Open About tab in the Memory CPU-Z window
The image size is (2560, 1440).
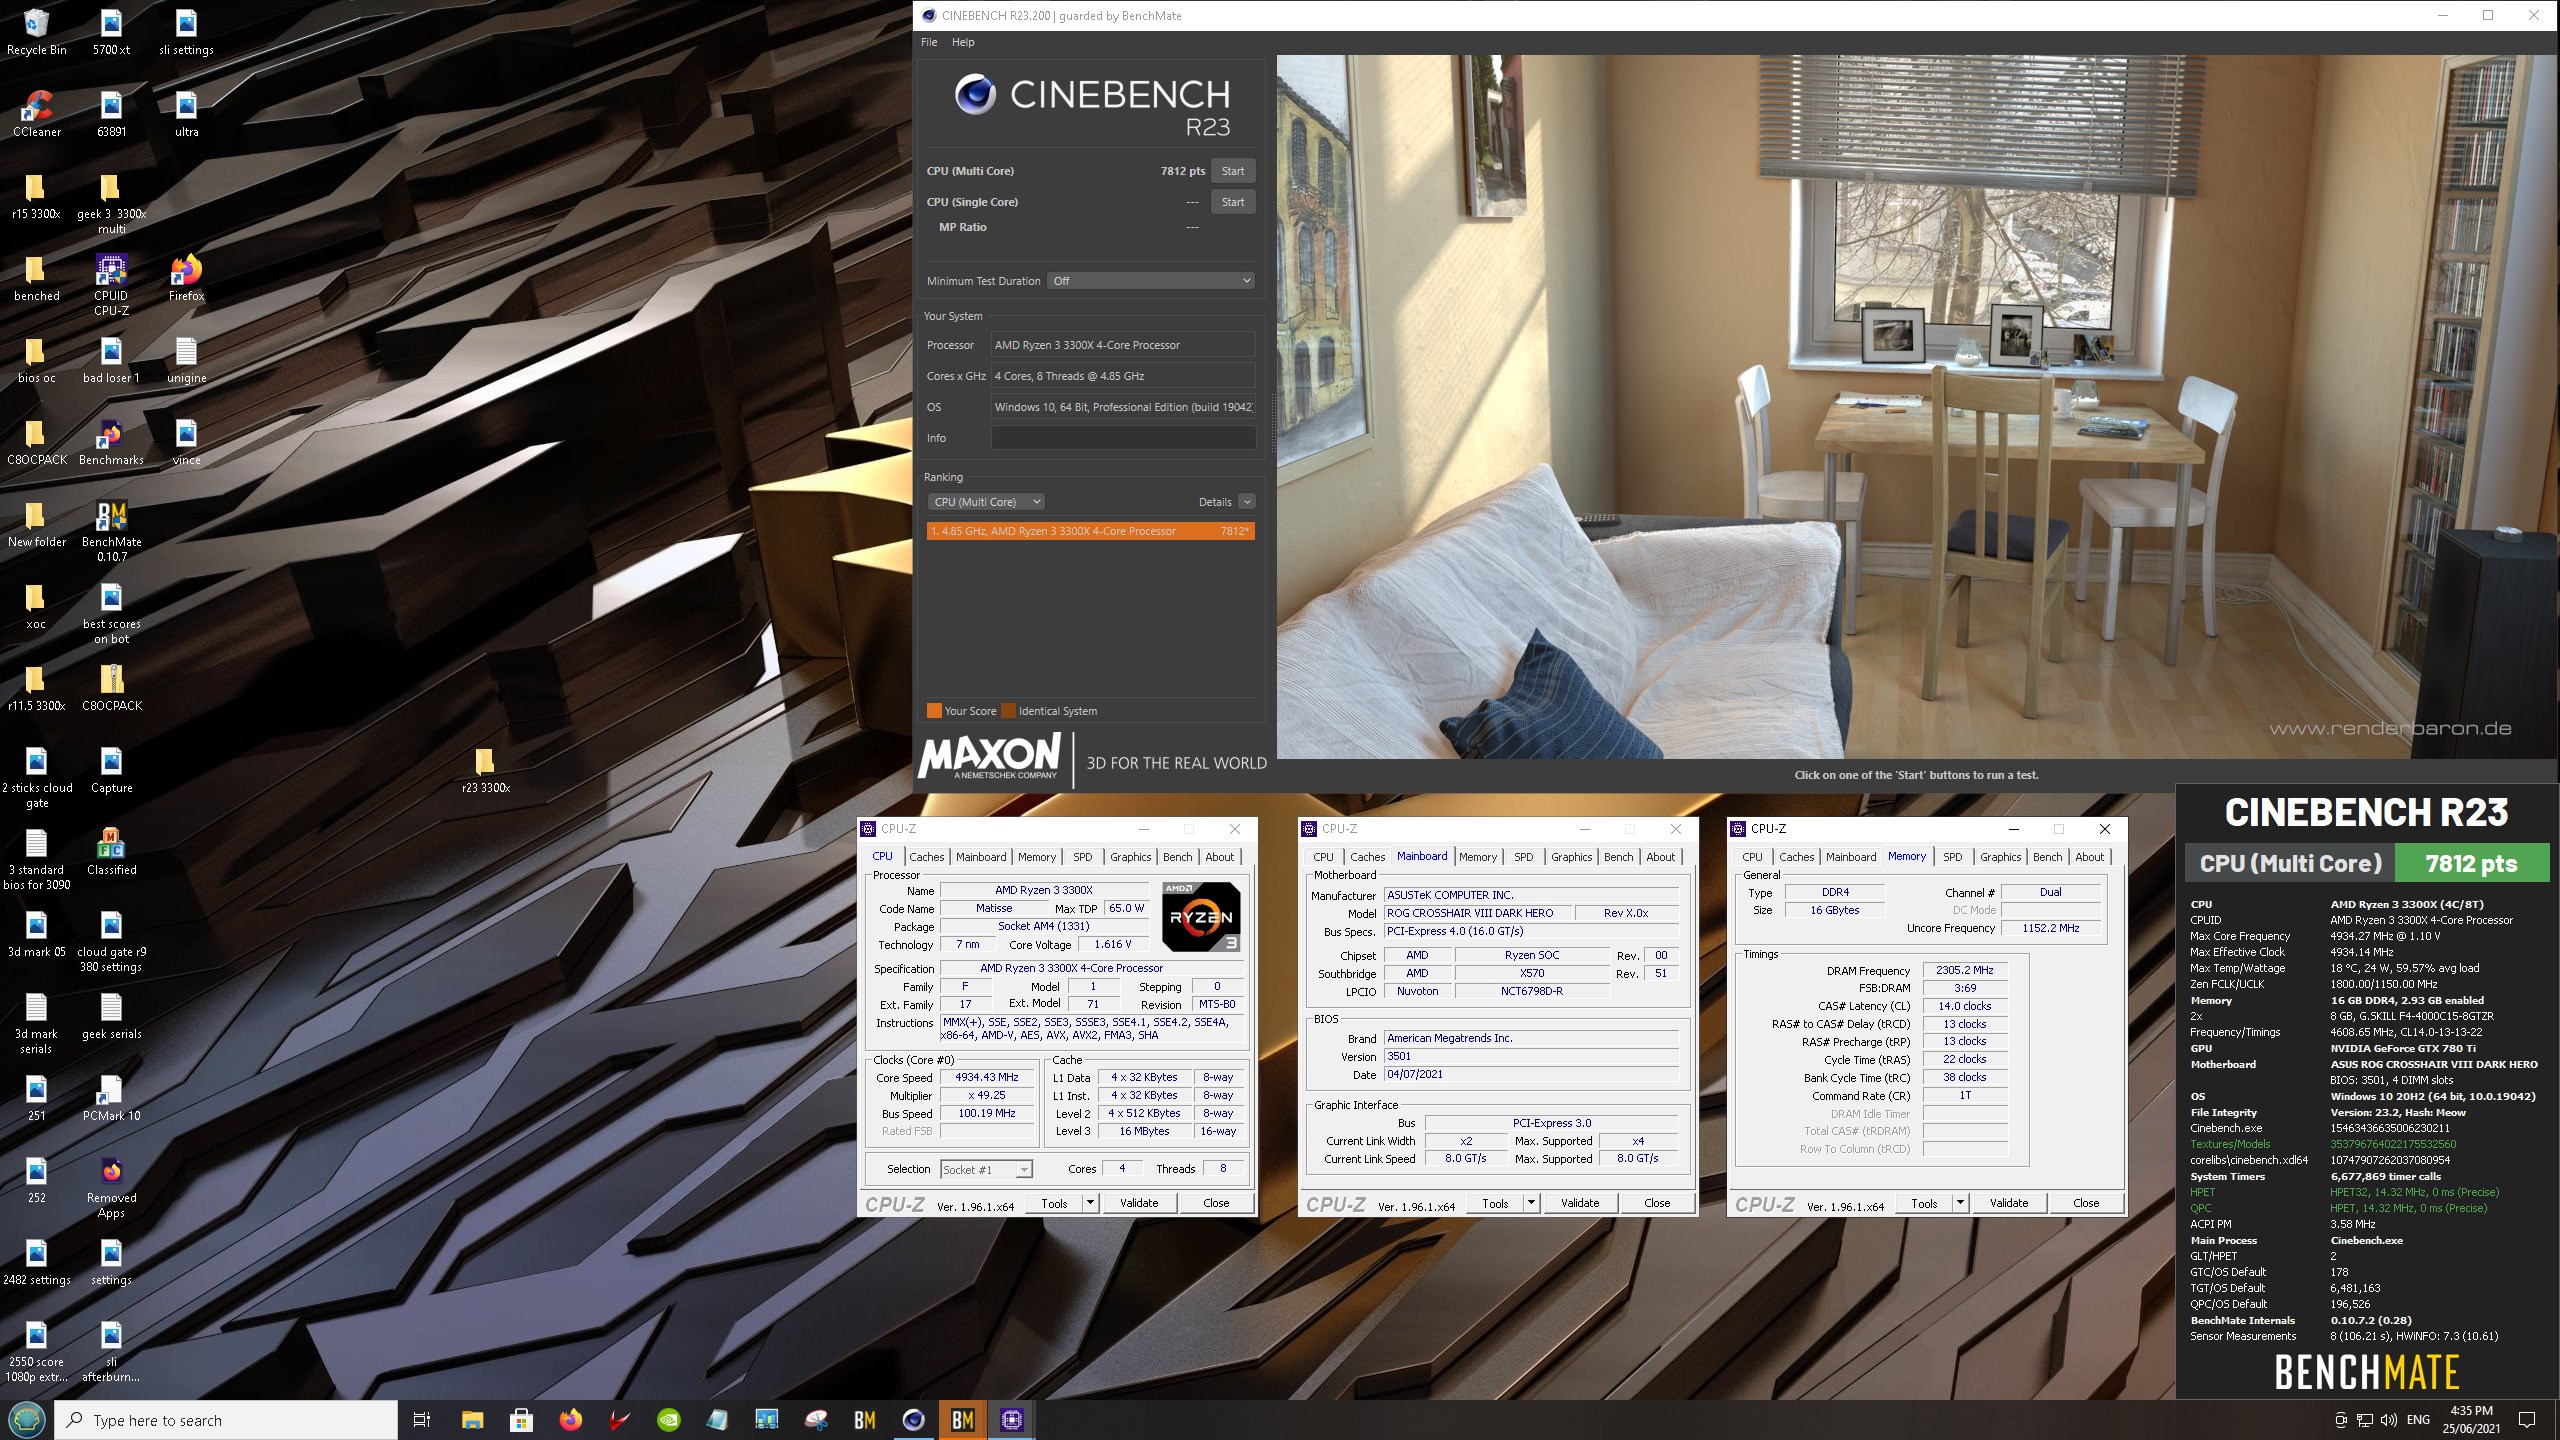click(x=2089, y=857)
